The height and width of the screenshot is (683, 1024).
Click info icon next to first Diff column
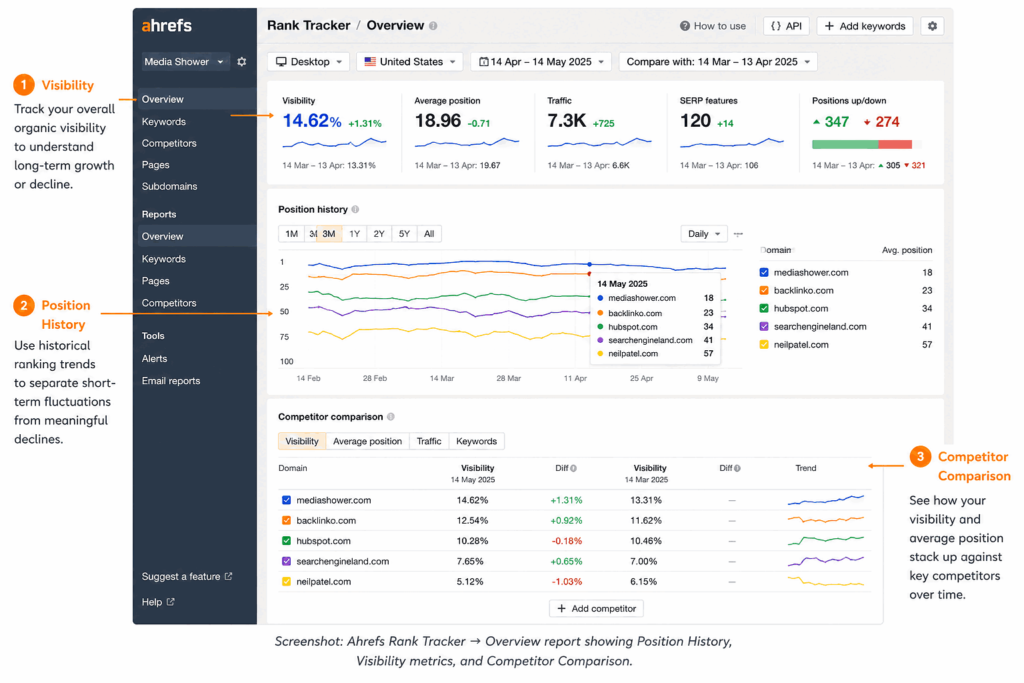[573, 468]
